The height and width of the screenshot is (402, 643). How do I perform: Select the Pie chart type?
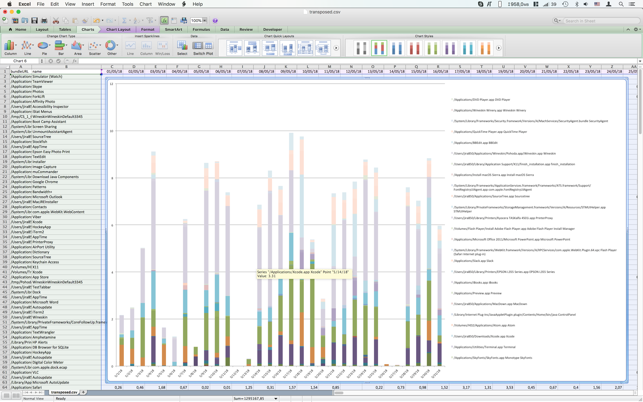(x=44, y=47)
